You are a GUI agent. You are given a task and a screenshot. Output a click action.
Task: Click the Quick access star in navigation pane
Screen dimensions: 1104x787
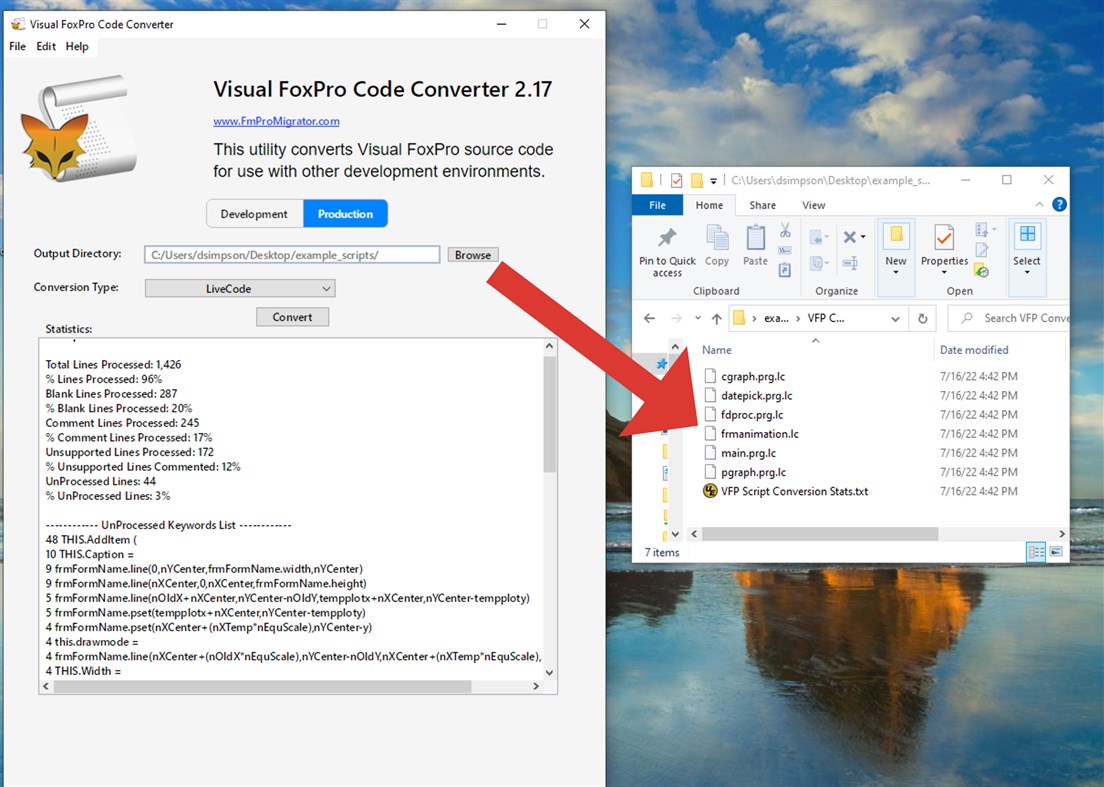tap(662, 364)
